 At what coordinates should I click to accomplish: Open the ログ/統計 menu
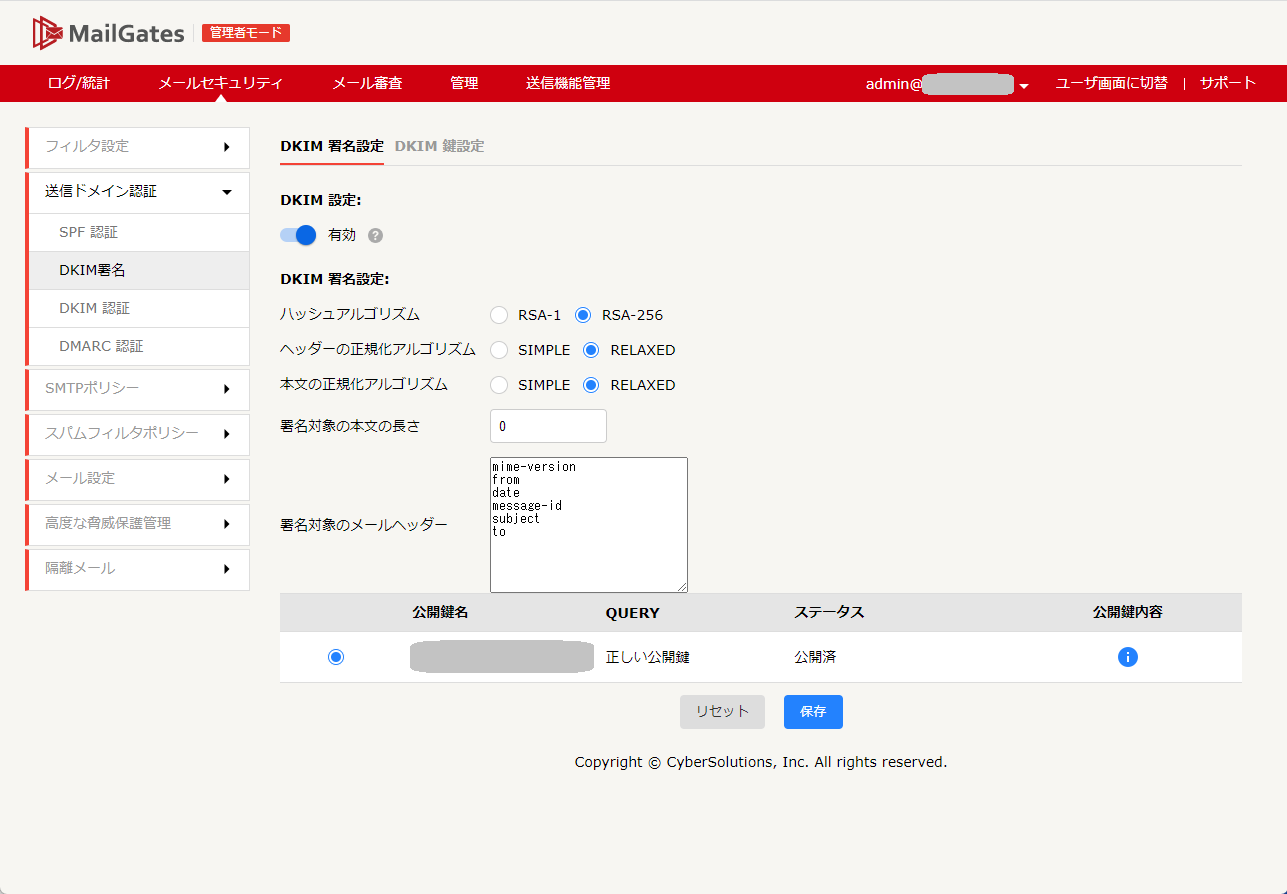click(79, 83)
